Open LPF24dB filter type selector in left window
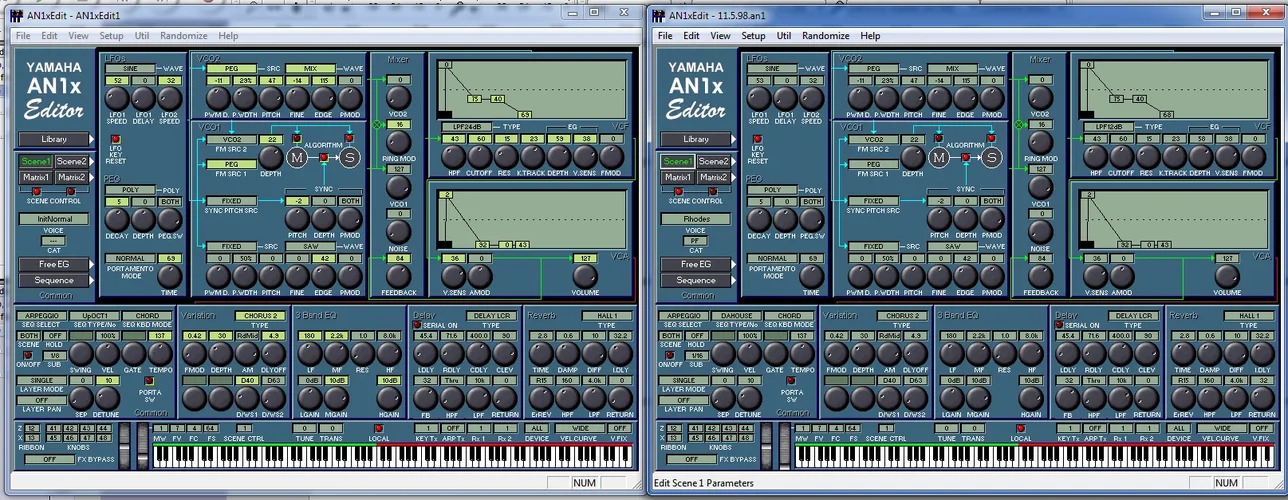Screen dimensions: 1288x500 pos(466,128)
